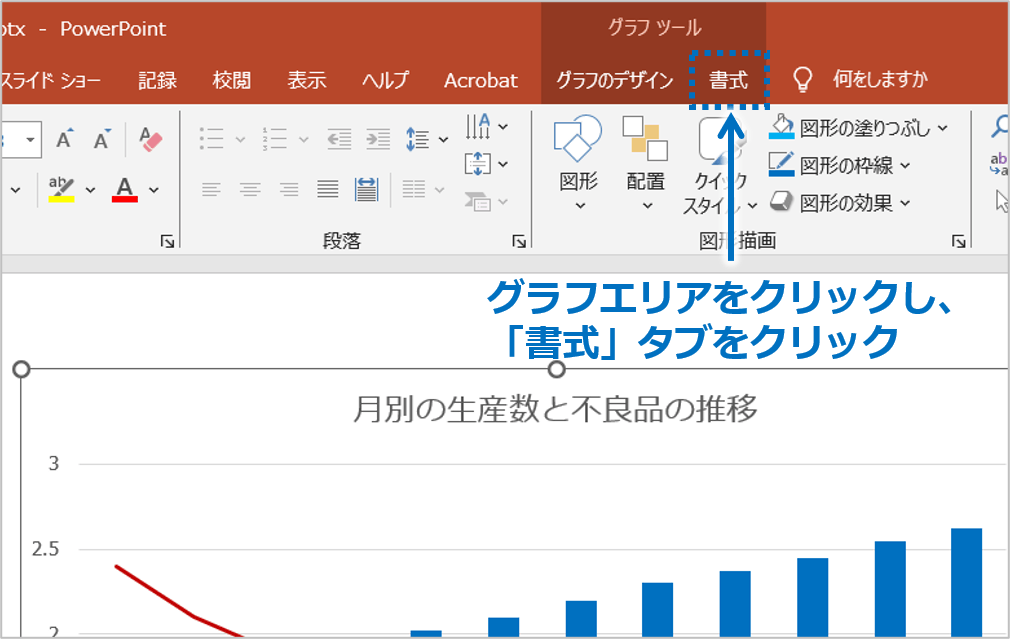
Task: Decrease the list indent level
Action: (x=339, y=138)
